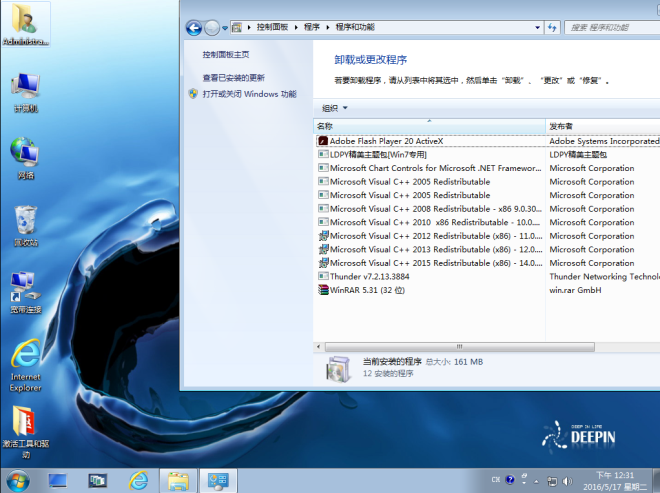Open 控制面板主页 link

[x=226, y=54]
